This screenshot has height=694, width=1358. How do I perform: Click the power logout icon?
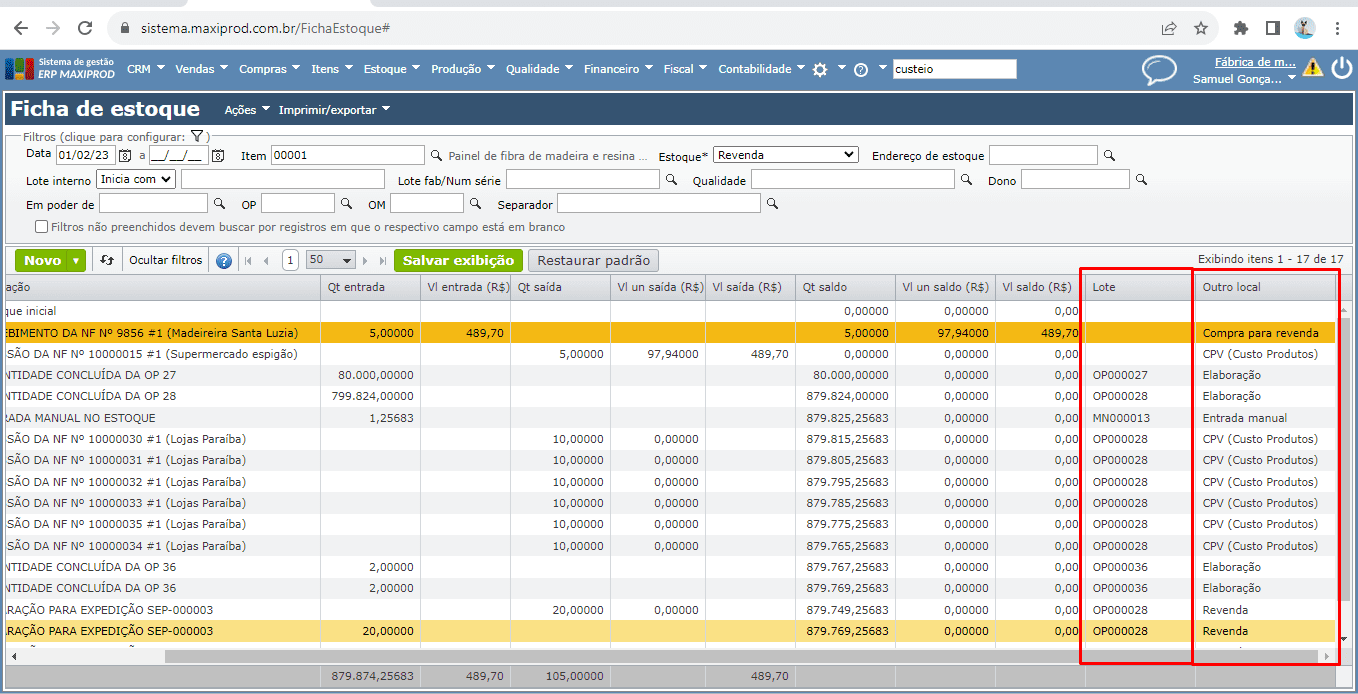[1341, 68]
